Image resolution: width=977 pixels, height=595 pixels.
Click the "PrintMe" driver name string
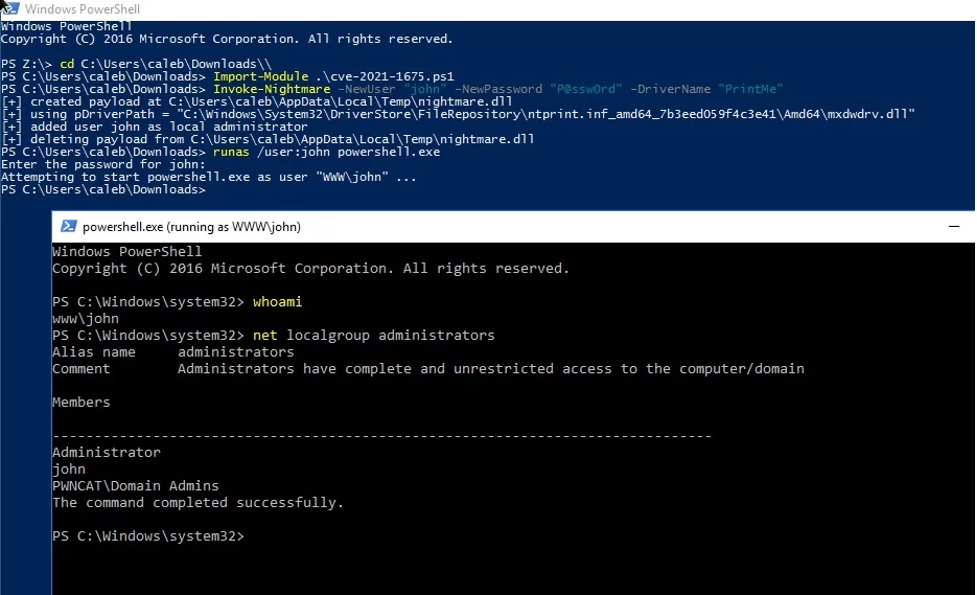[x=750, y=89]
